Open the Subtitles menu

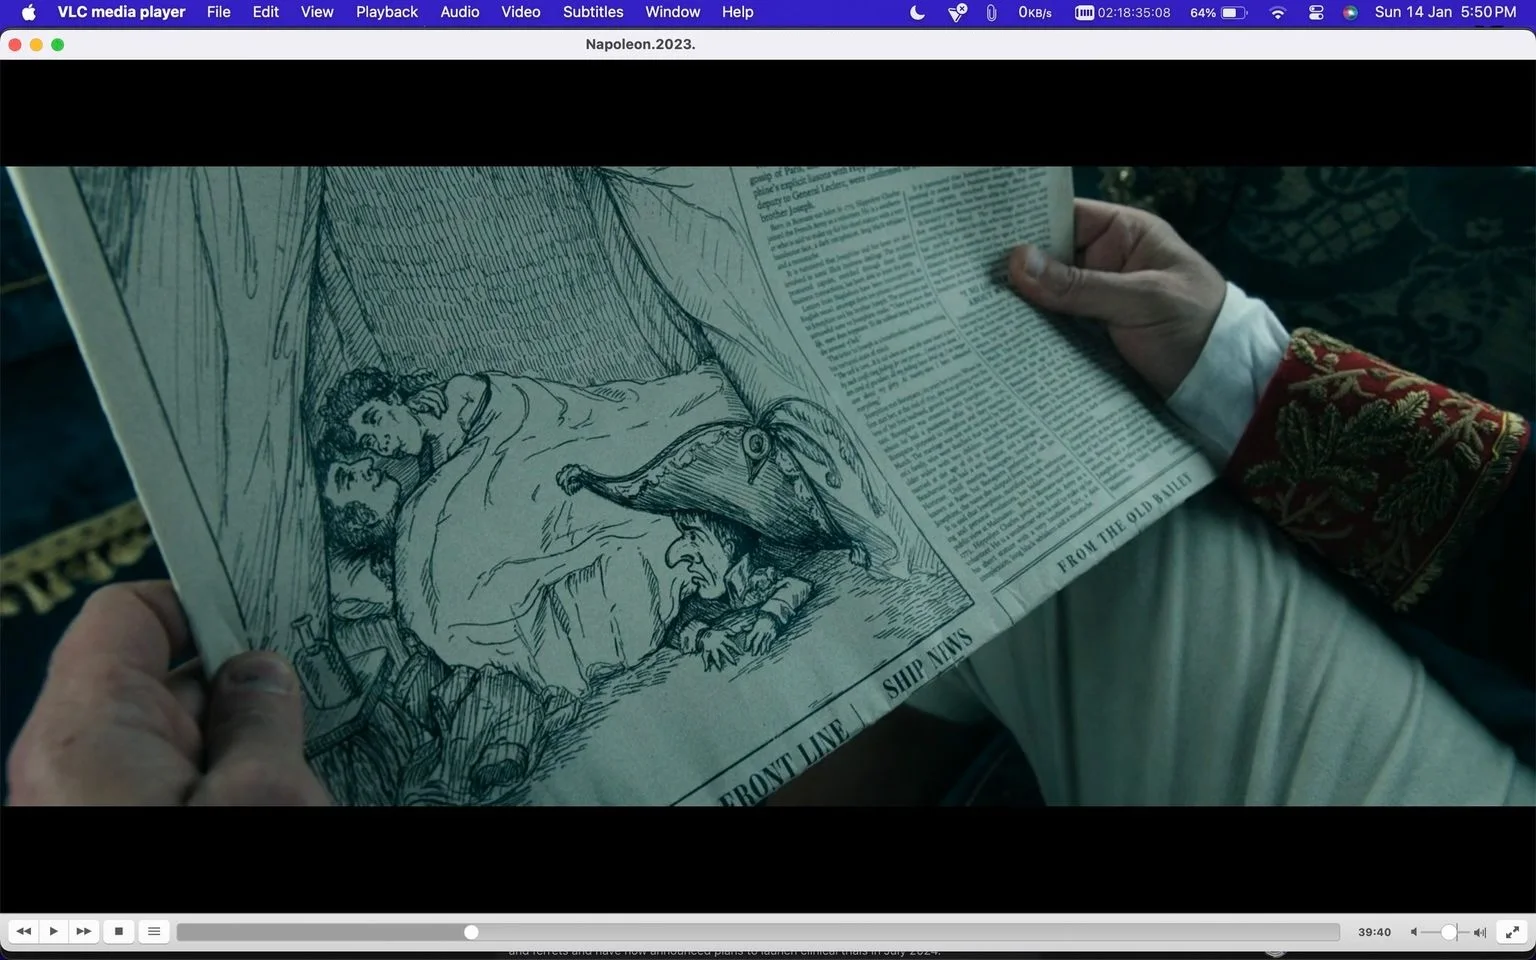(593, 12)
